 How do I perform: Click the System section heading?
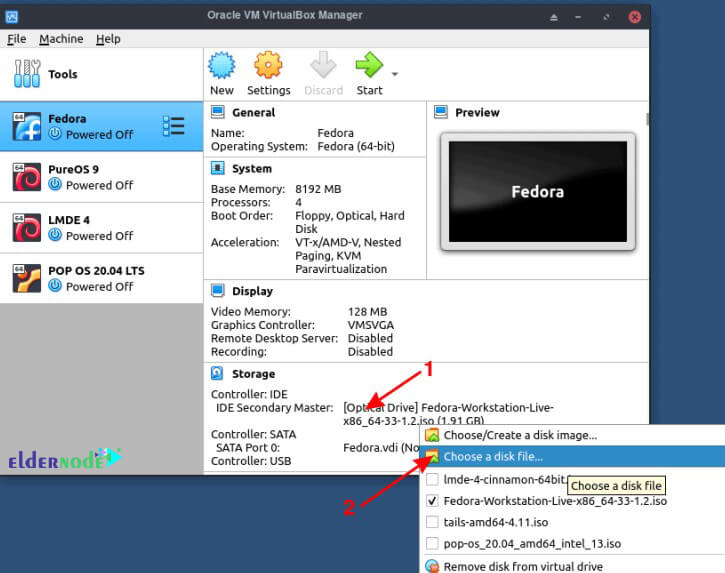(x=252, y=168)
